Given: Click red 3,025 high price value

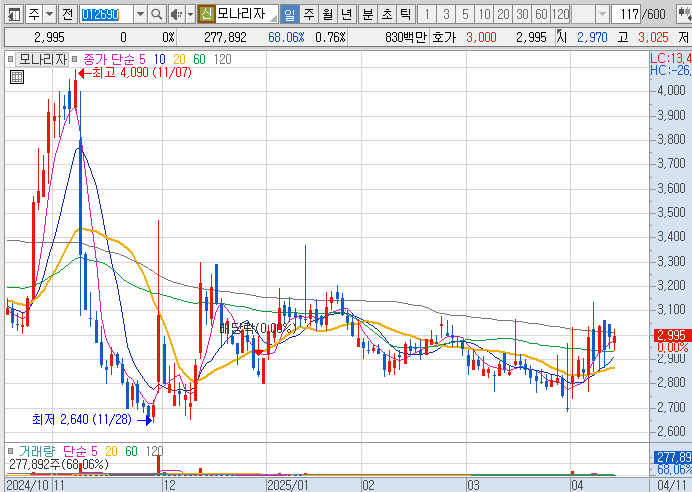Looking at the screenshot, I should (653, 38).
